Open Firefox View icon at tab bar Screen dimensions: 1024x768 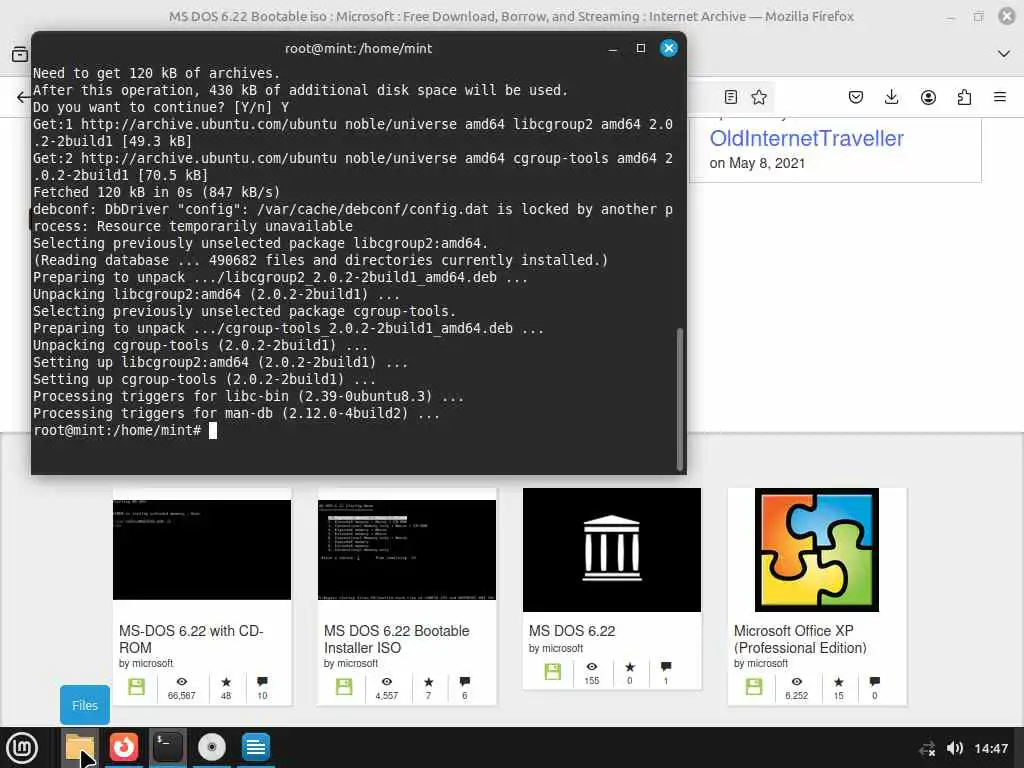click(x=20, y=54)
